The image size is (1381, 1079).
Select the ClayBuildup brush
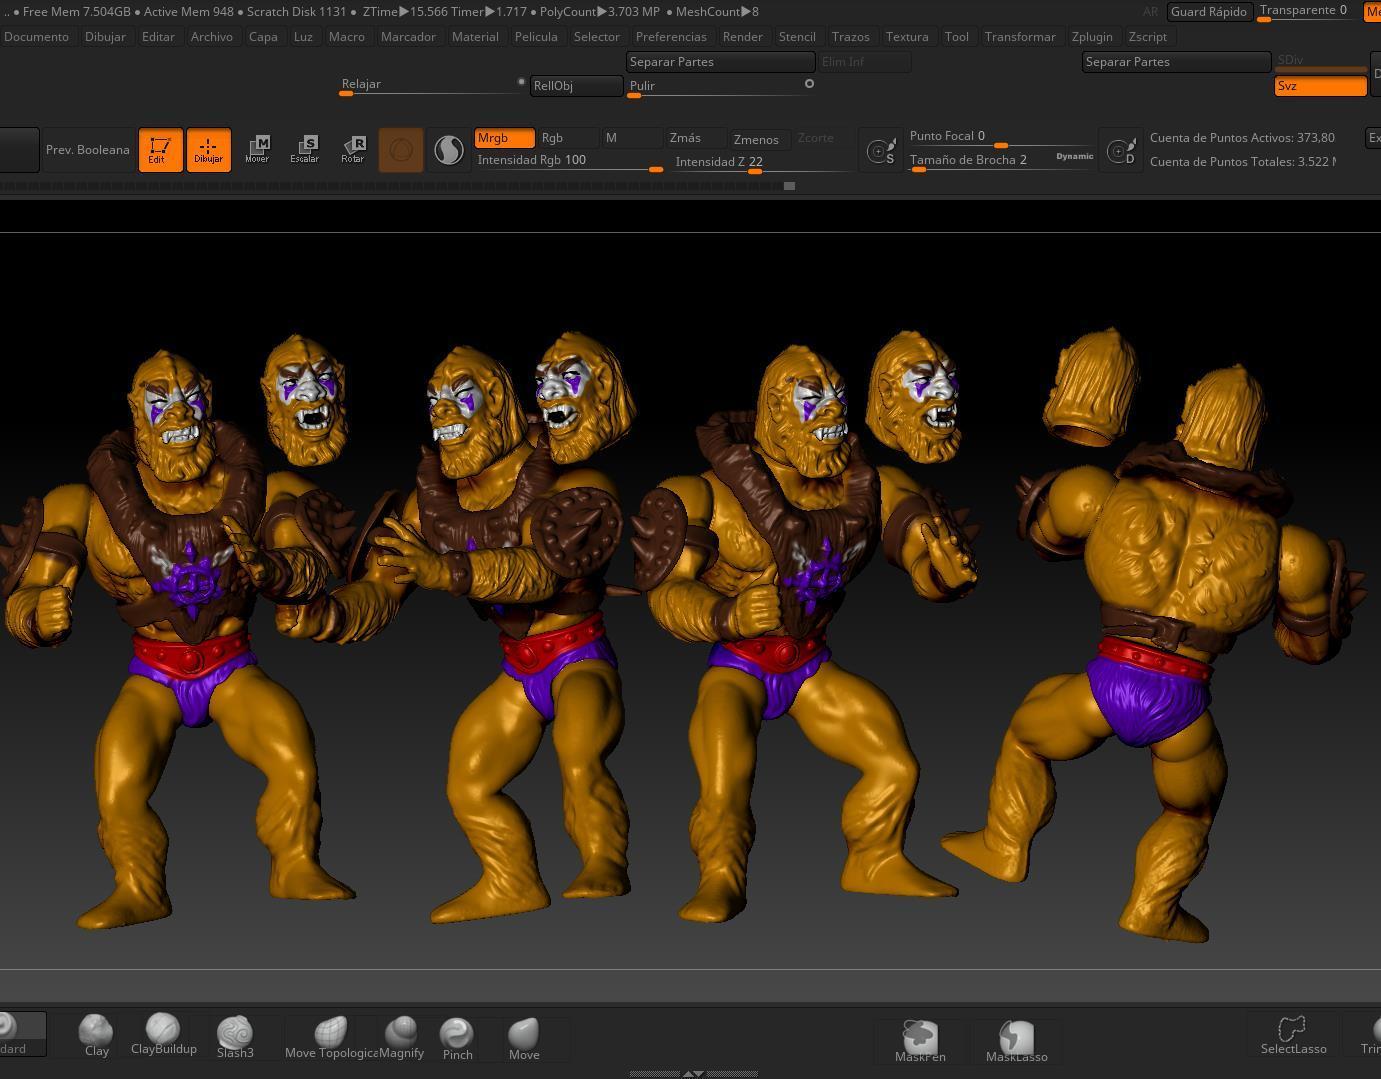coord(163,1032)
